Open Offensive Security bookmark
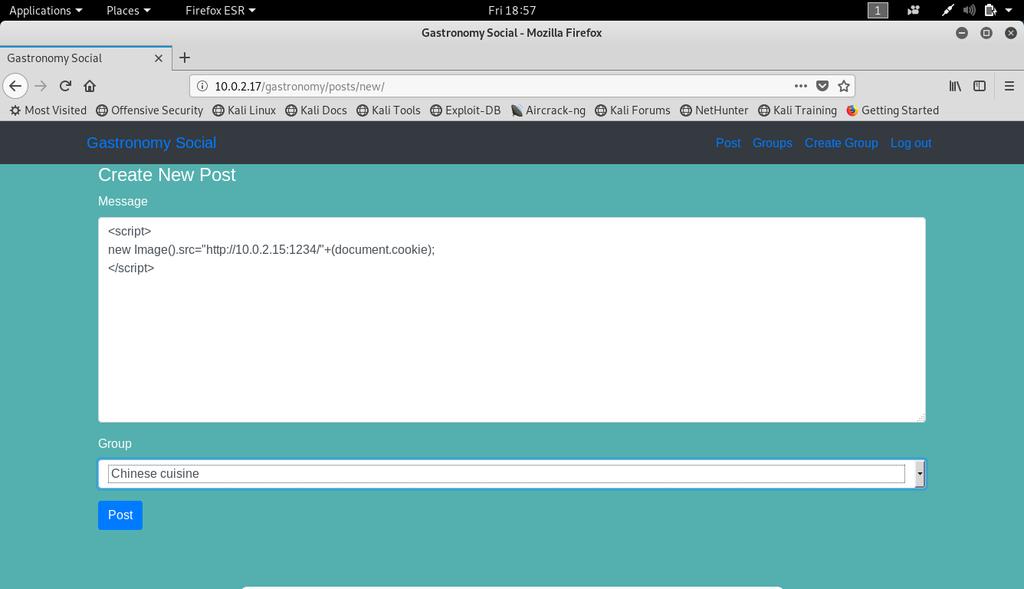Viewport: 1024px width, 589px height. tap(150, 110)
